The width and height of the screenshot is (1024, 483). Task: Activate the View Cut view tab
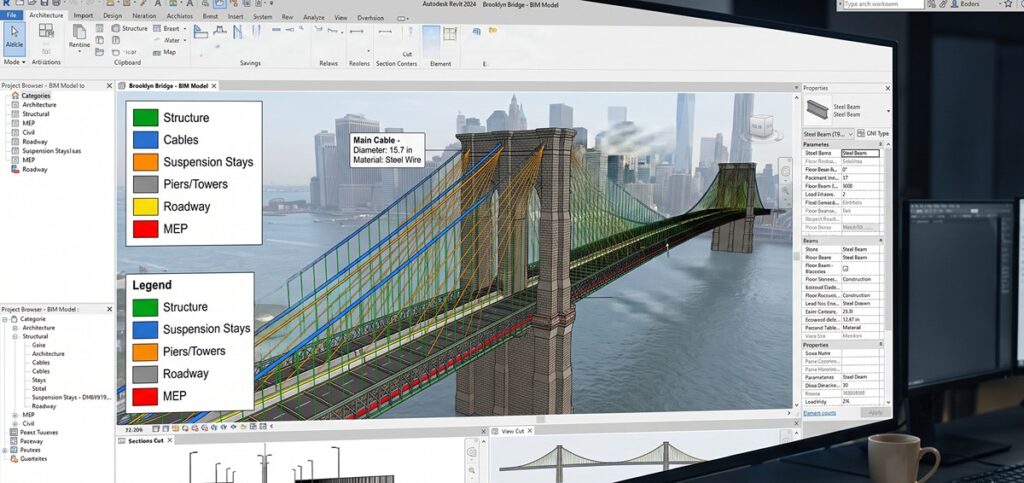tap(512, 431)
